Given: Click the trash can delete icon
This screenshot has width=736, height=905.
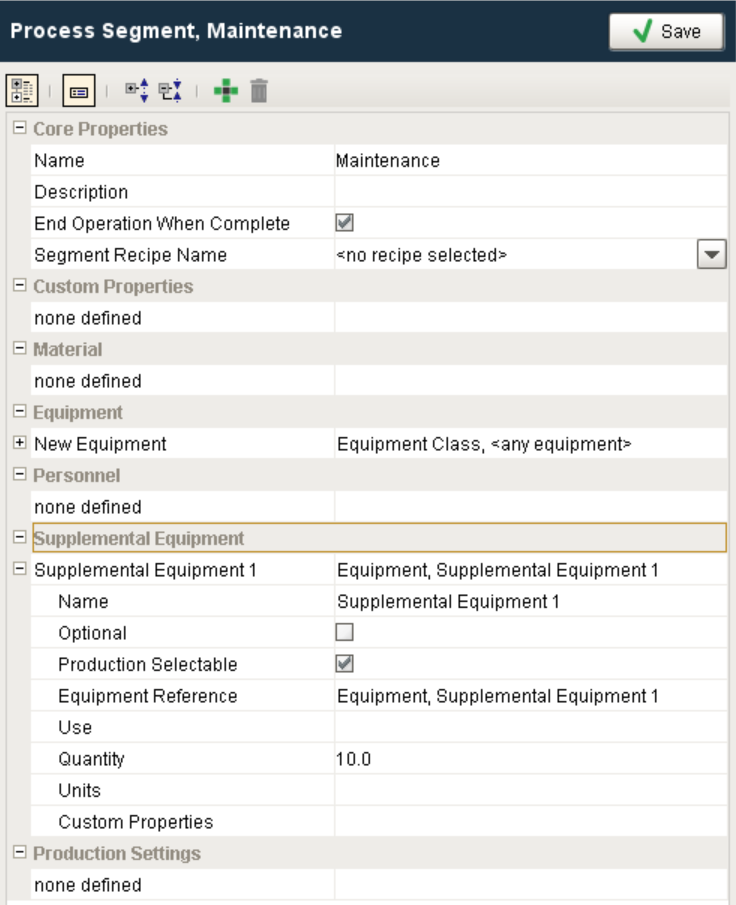Looking at the screenshot, I should point(259,92).
